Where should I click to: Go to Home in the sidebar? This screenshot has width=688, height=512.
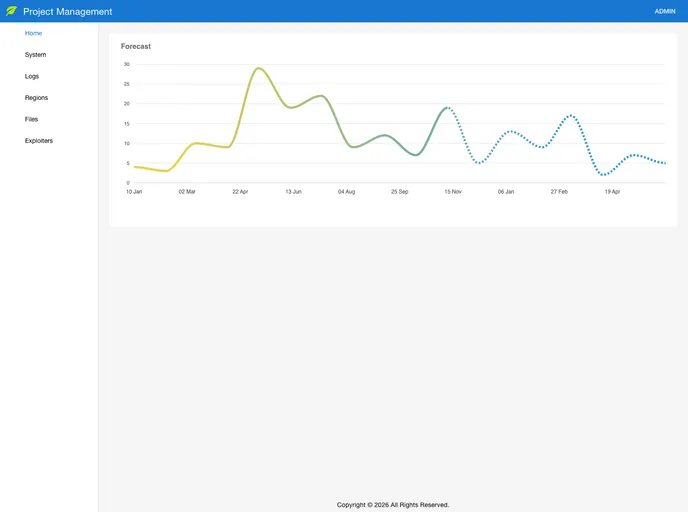tap(33, 33)
